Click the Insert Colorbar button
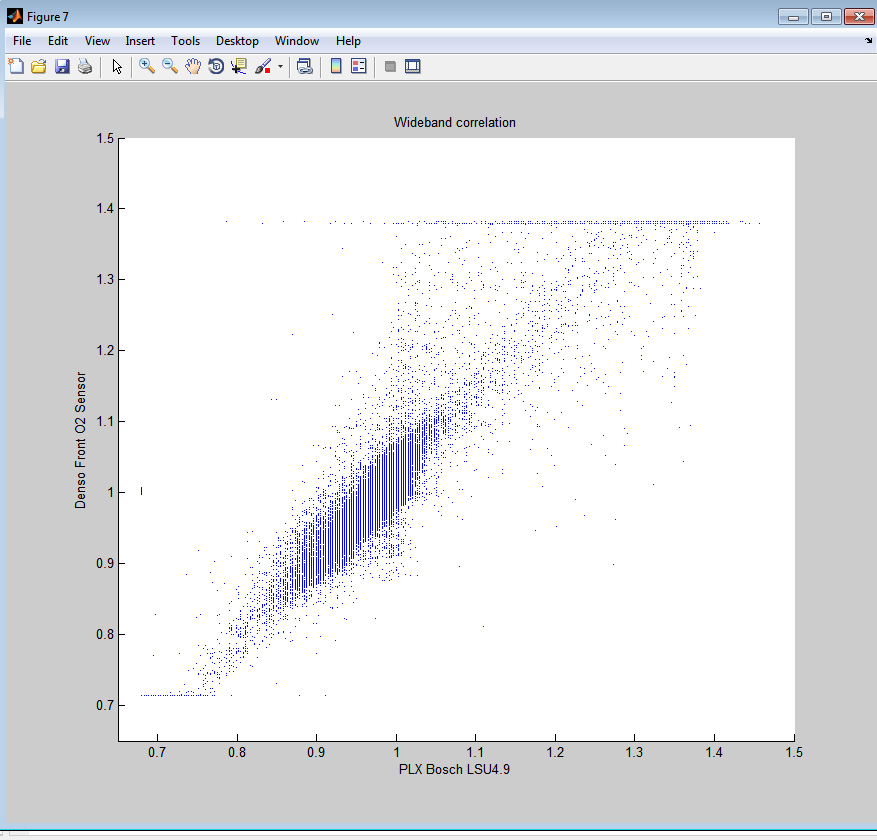877x840 pixels. click(x=336, y=67)
